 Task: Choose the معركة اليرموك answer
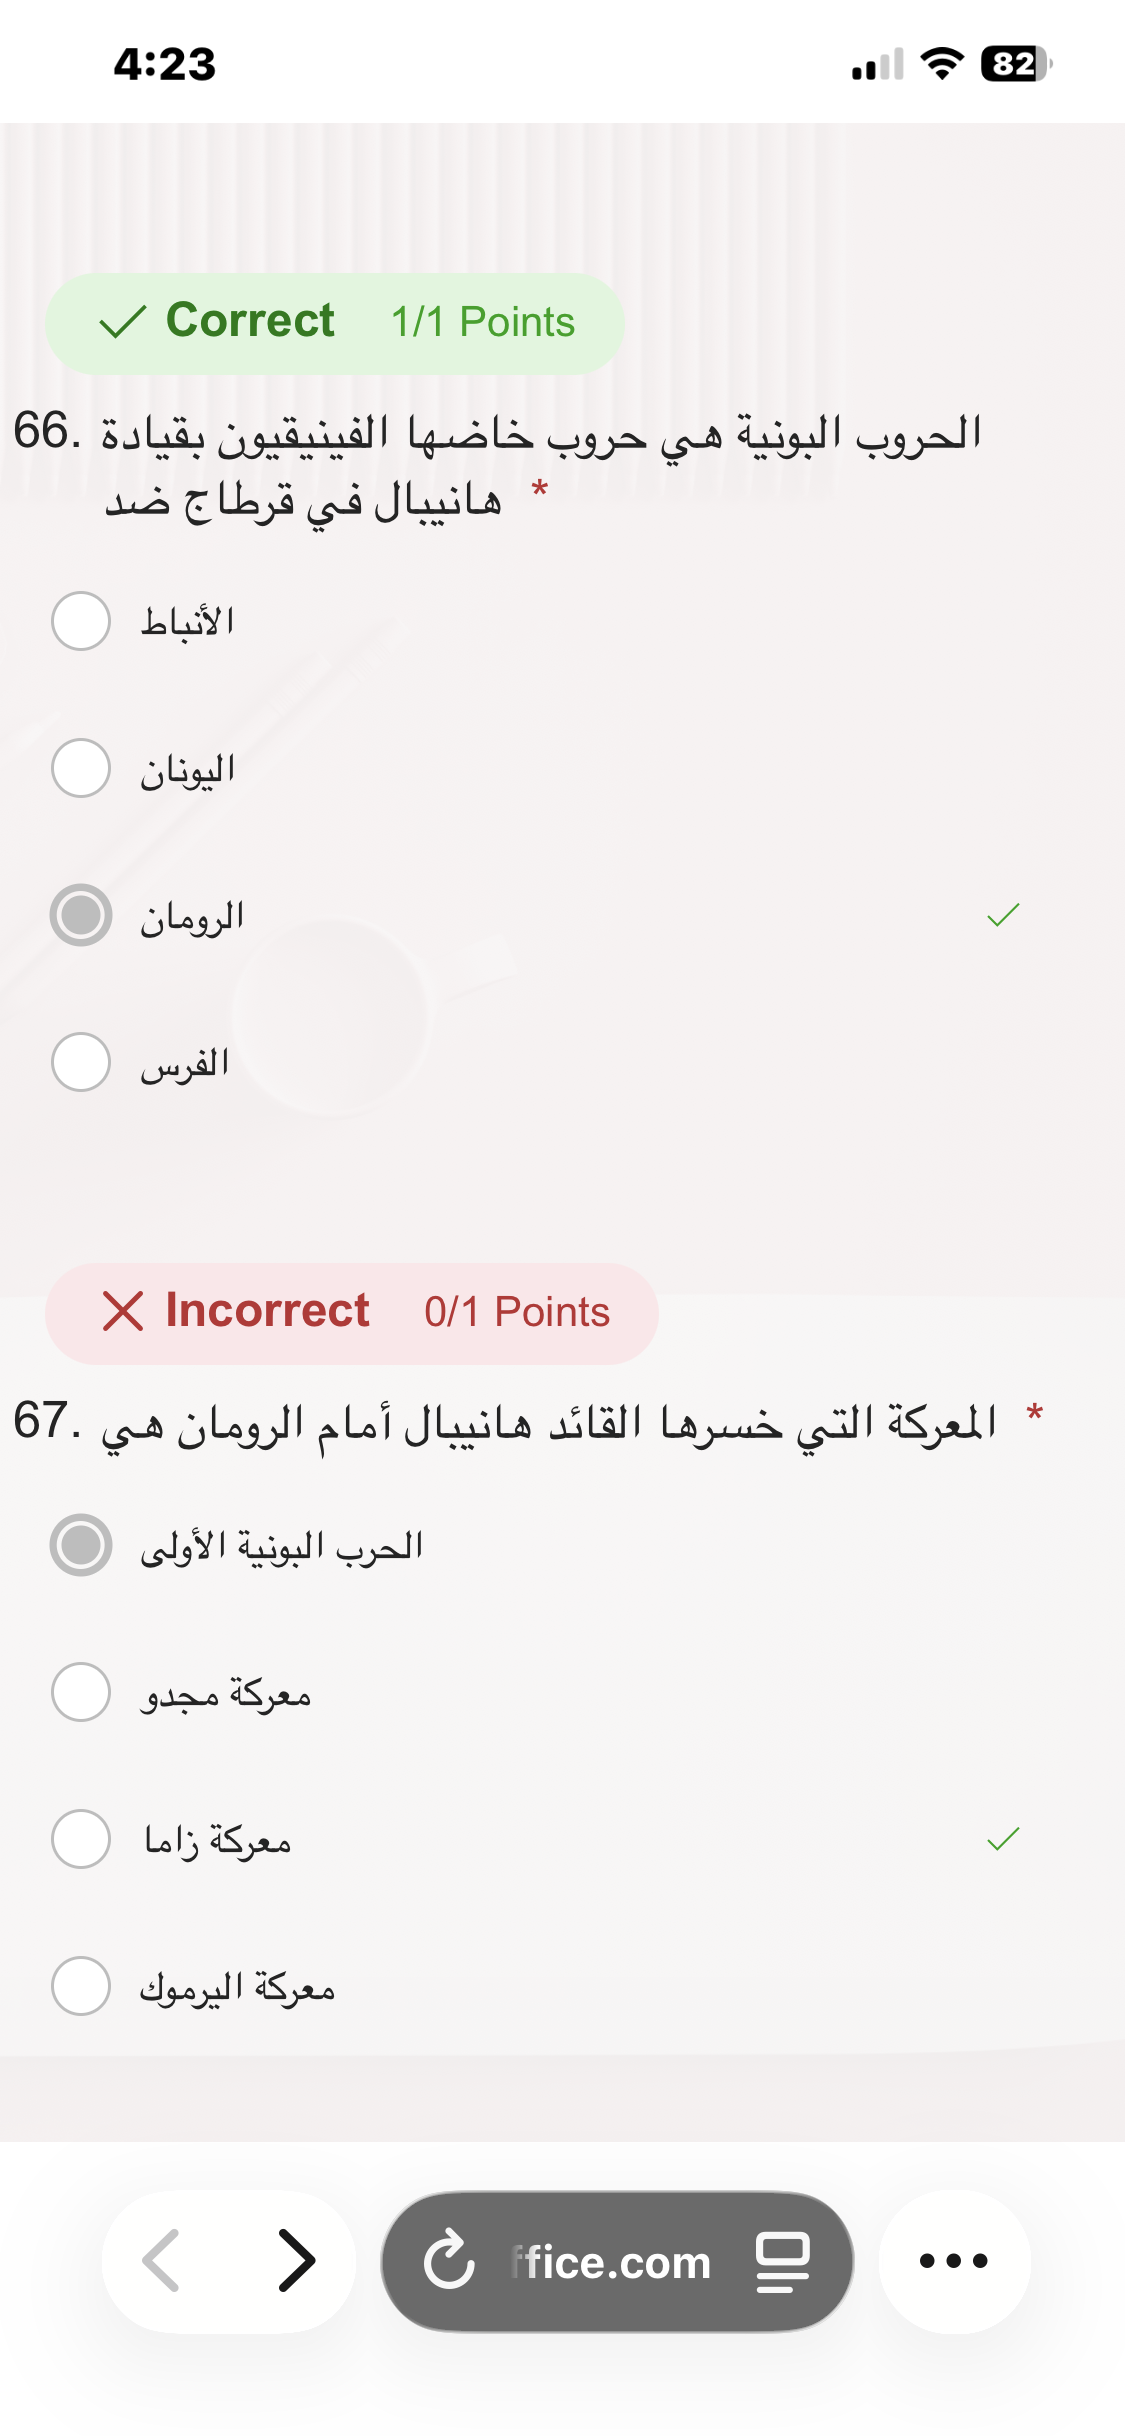click(x=81, y=1986)
